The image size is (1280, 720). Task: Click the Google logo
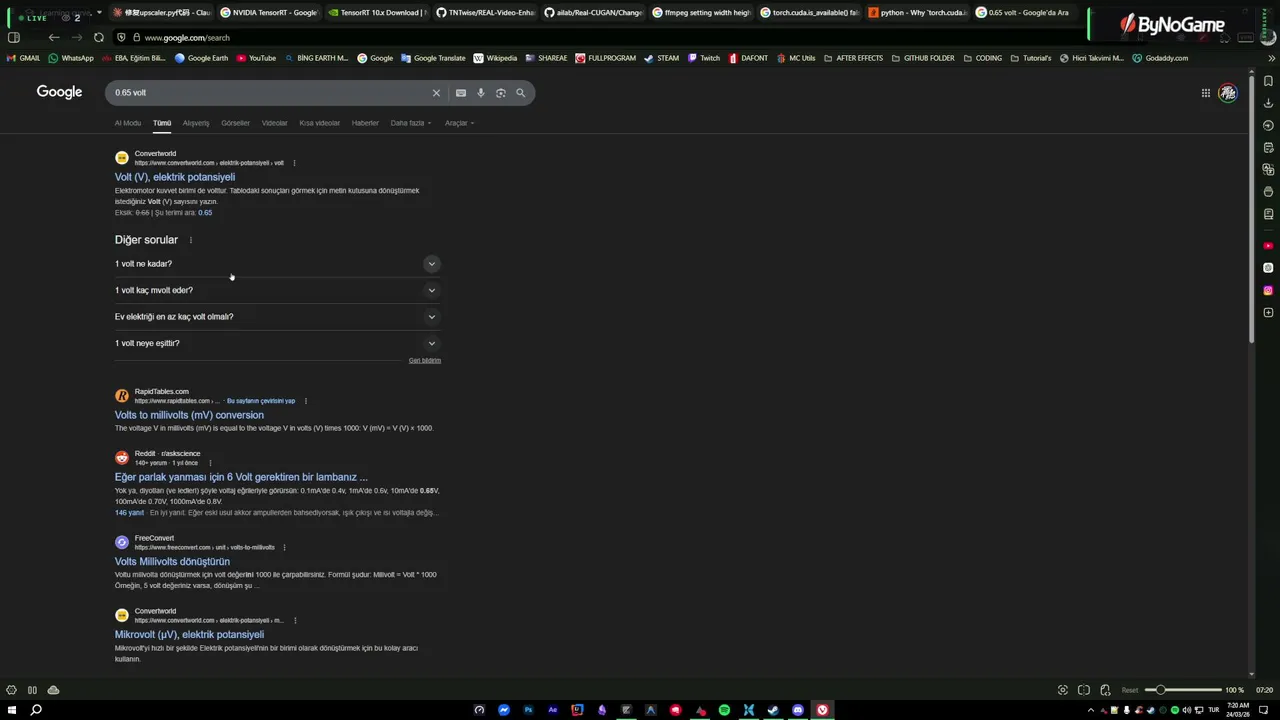coord(60,92)
